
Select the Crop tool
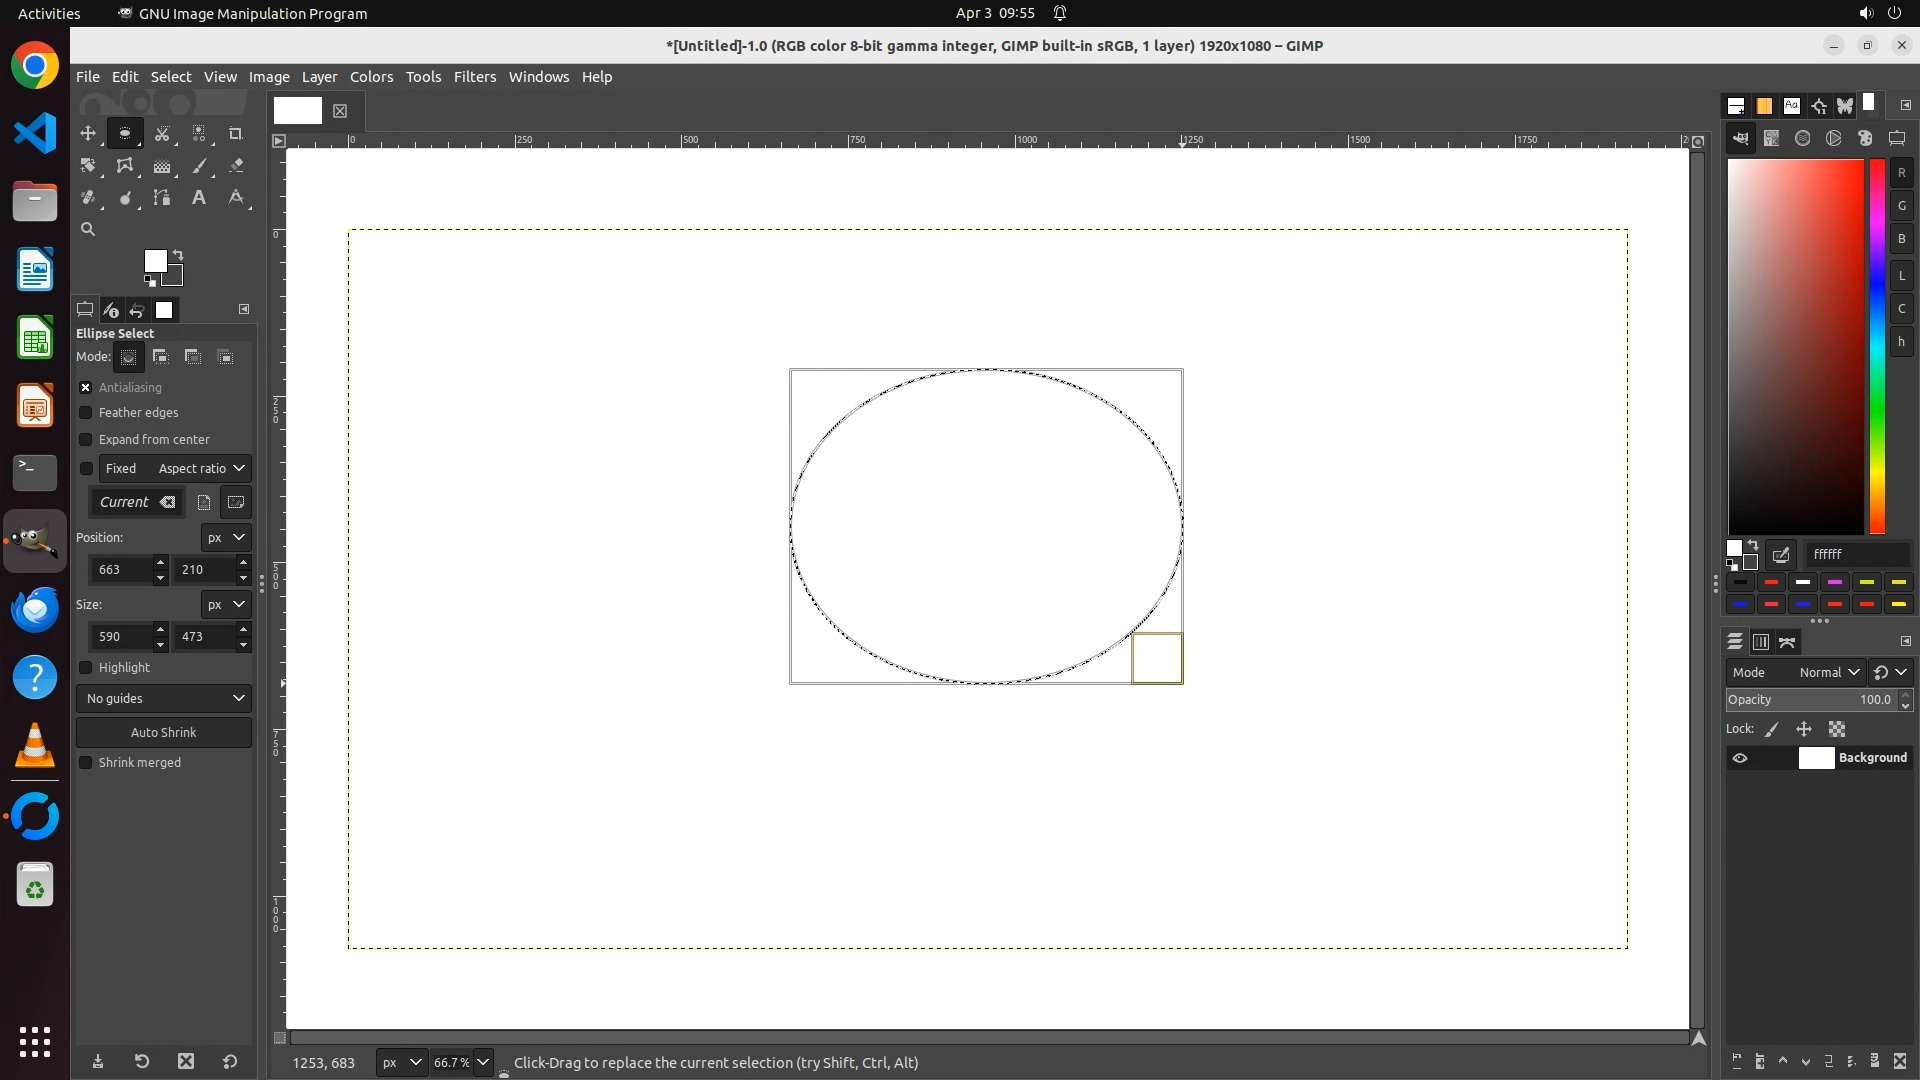pos(236,133)
